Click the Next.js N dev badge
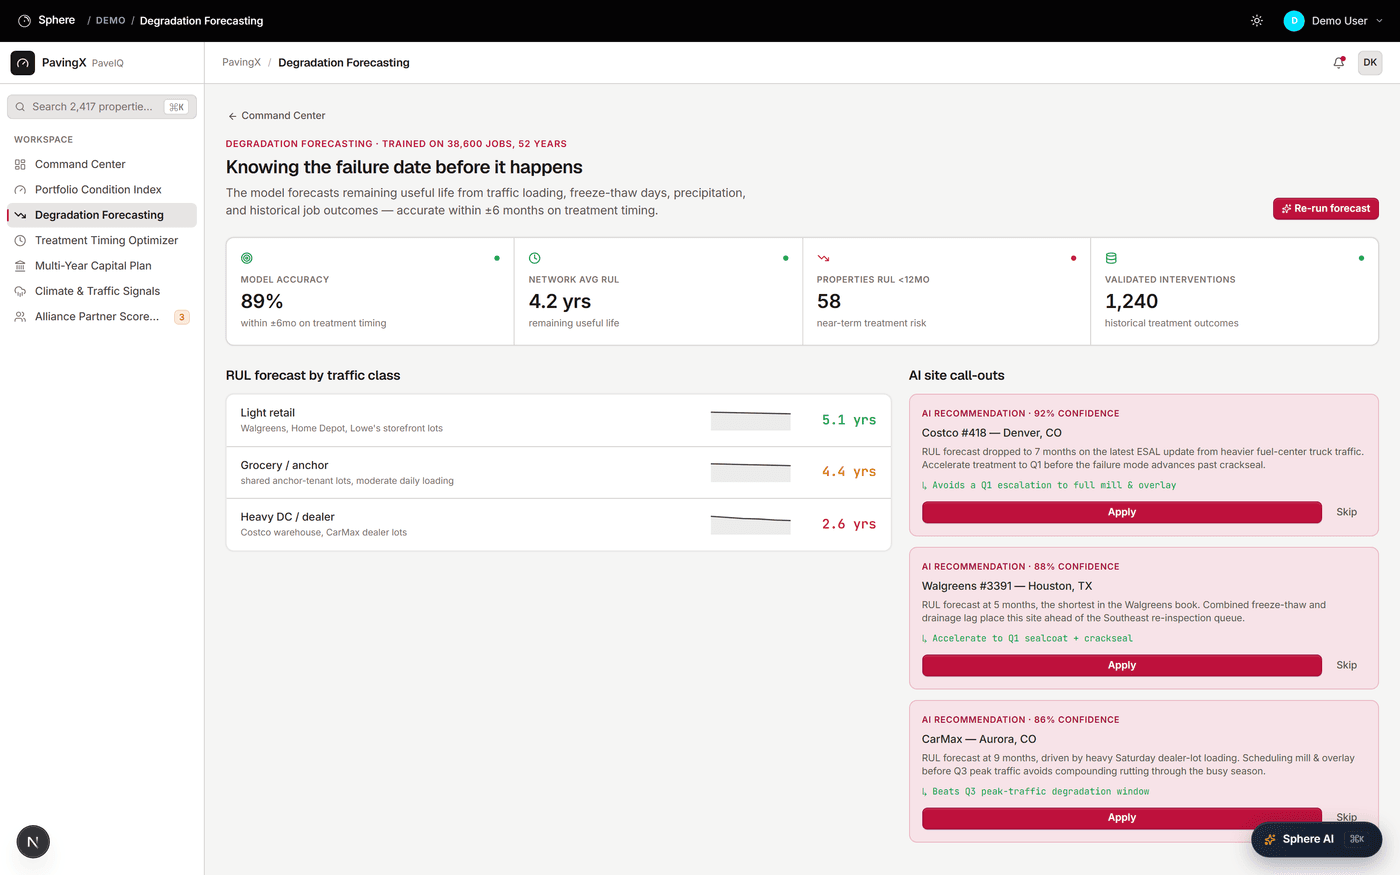Image resolution: width=1400 pixels, height=875 pixels. pyautogui.click(x=33, y=842)
